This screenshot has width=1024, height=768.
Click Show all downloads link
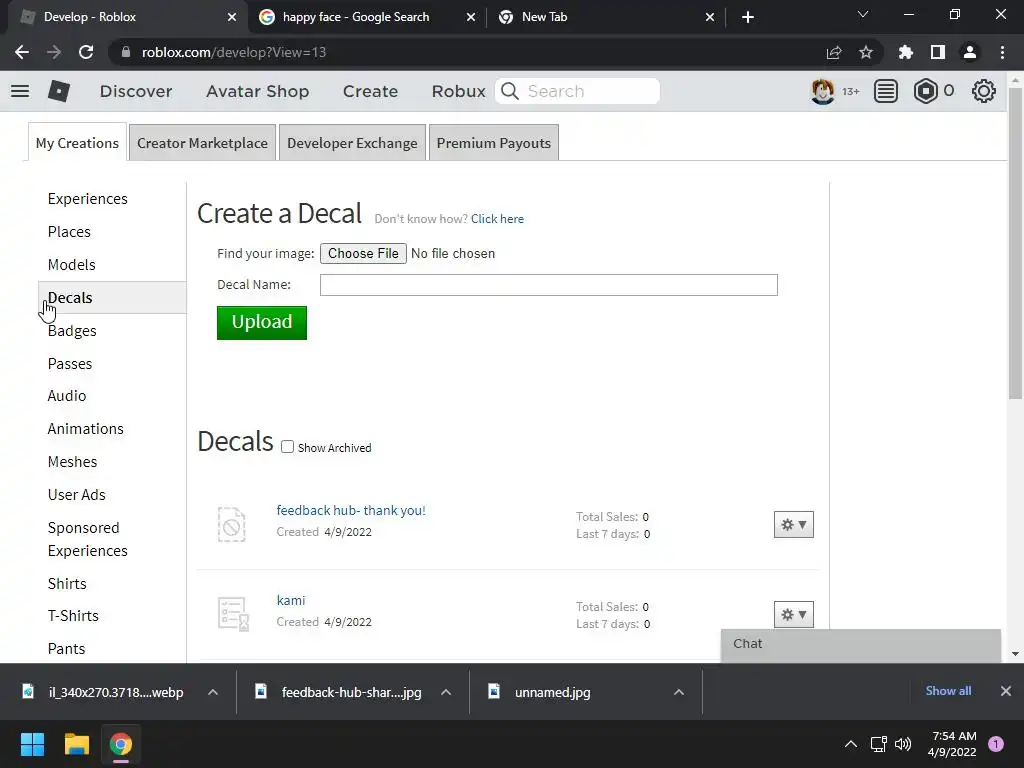948,691
